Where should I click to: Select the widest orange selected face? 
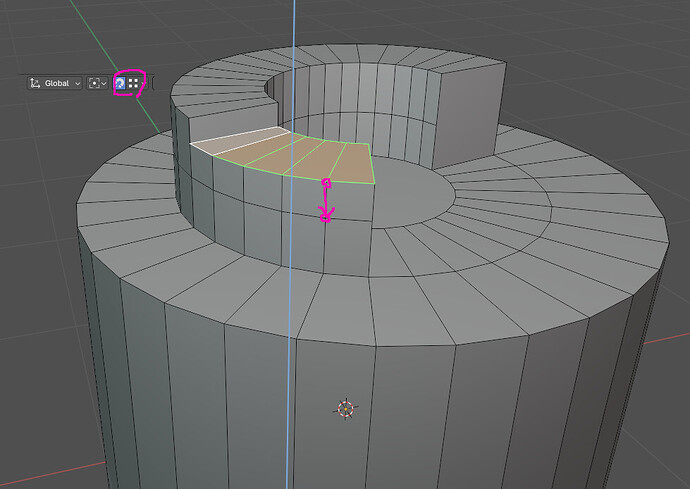(x=351, y=163)
